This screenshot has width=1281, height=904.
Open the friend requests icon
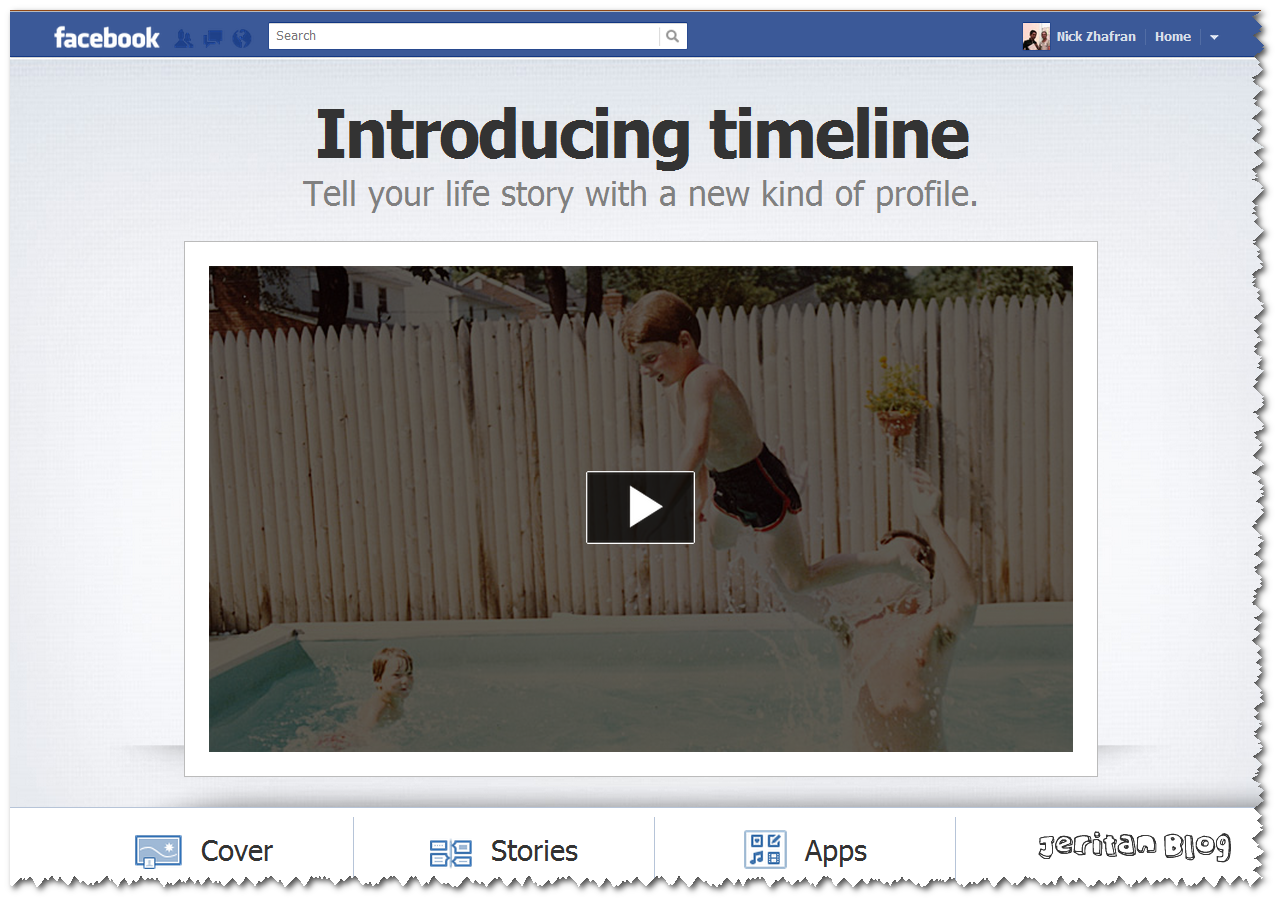coord(183,39)
